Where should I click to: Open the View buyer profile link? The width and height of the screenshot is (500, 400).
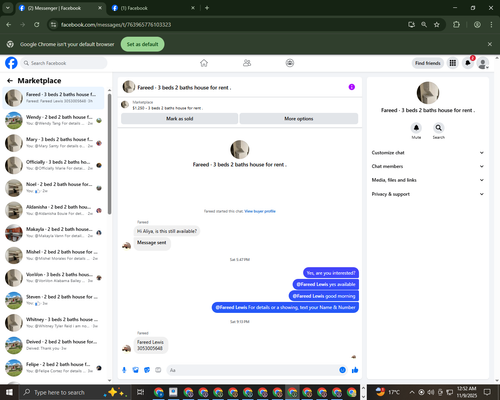260,211
